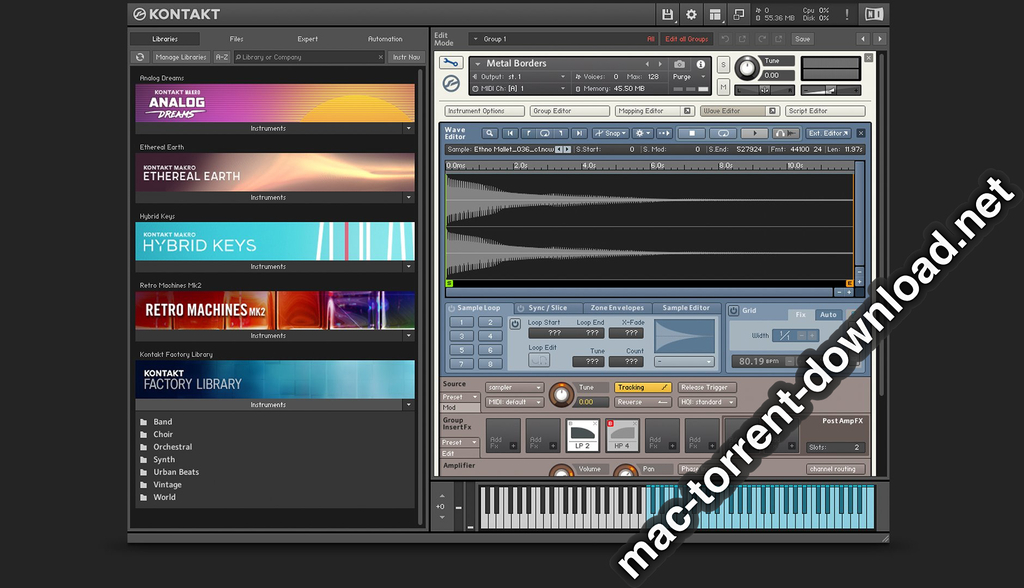The height and width of the screenshot is (588, 1024).
Task: Click the panic exclamation mark icon
Action: coord(847,14)
